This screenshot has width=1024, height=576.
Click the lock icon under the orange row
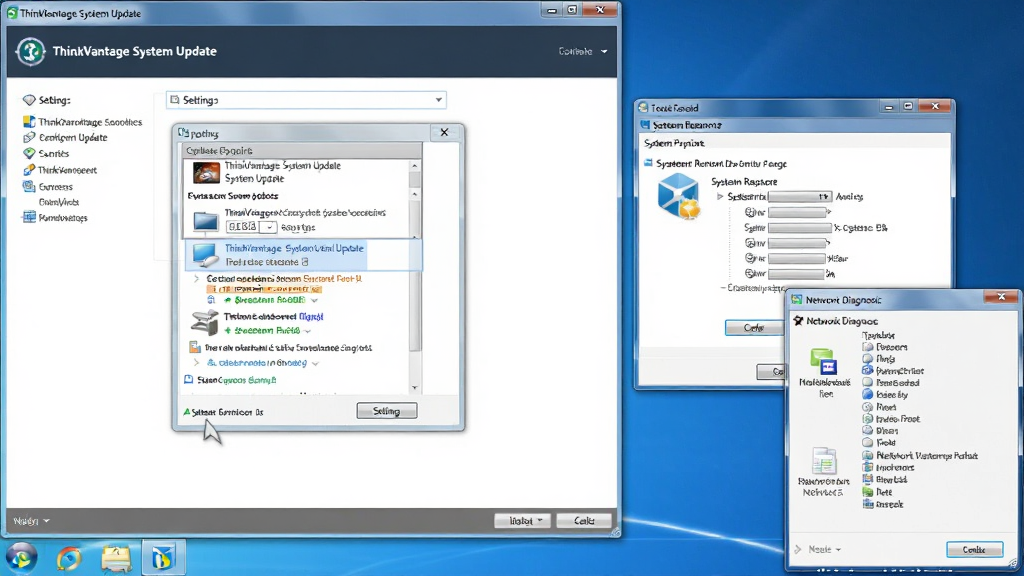coord(211,300)
